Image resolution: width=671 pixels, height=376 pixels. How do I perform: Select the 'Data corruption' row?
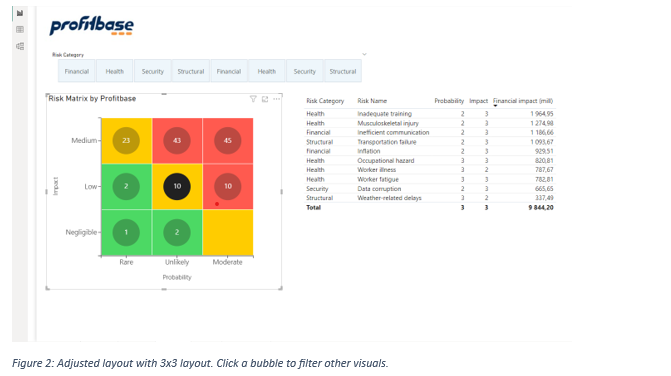[x=430, y=189]
